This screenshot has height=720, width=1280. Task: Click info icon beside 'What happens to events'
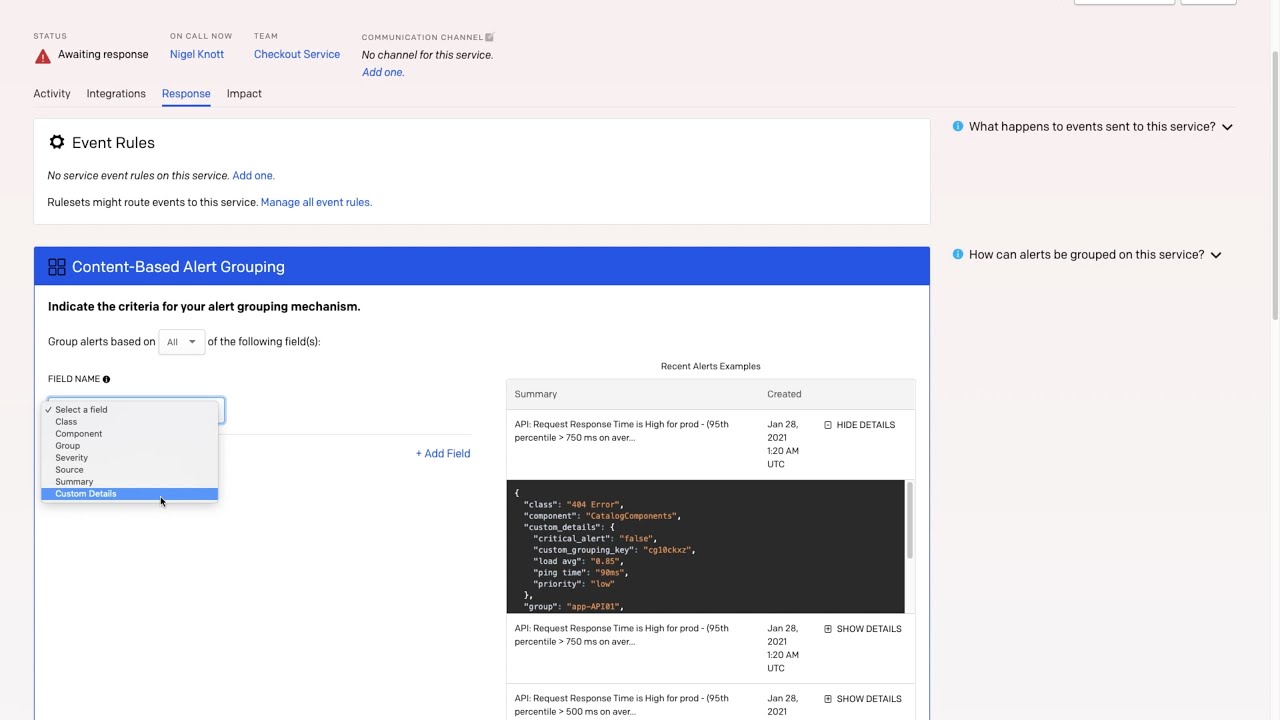[958, 126]
